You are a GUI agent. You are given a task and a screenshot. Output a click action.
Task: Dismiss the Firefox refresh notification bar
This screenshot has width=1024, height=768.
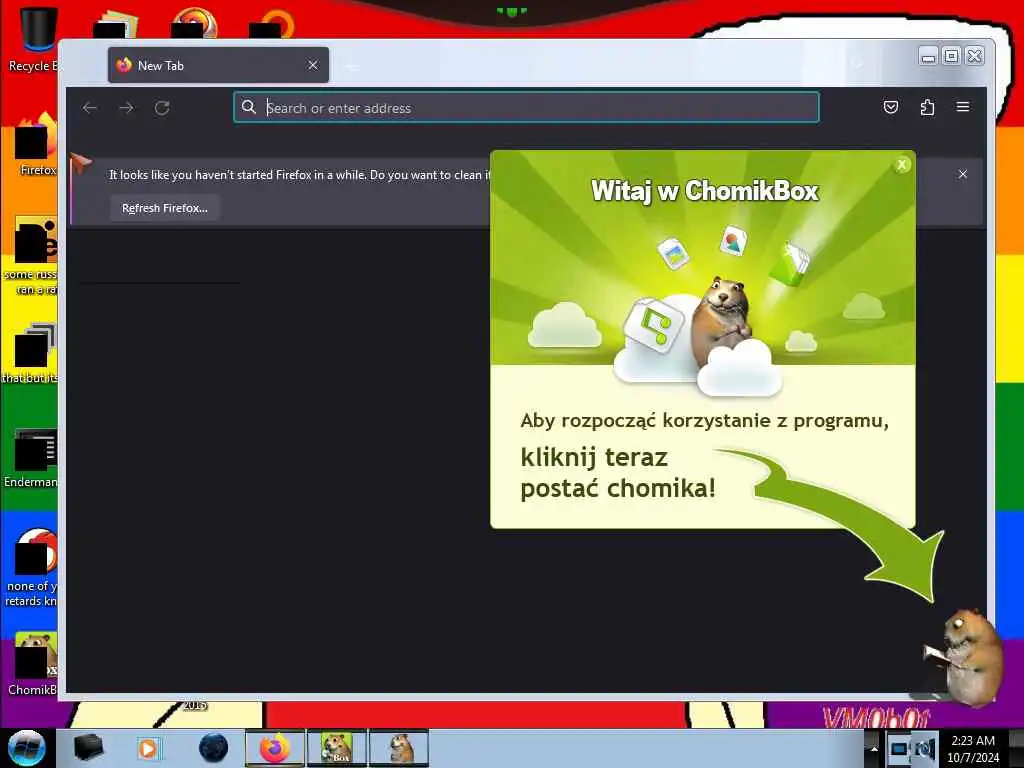point(963,174)
